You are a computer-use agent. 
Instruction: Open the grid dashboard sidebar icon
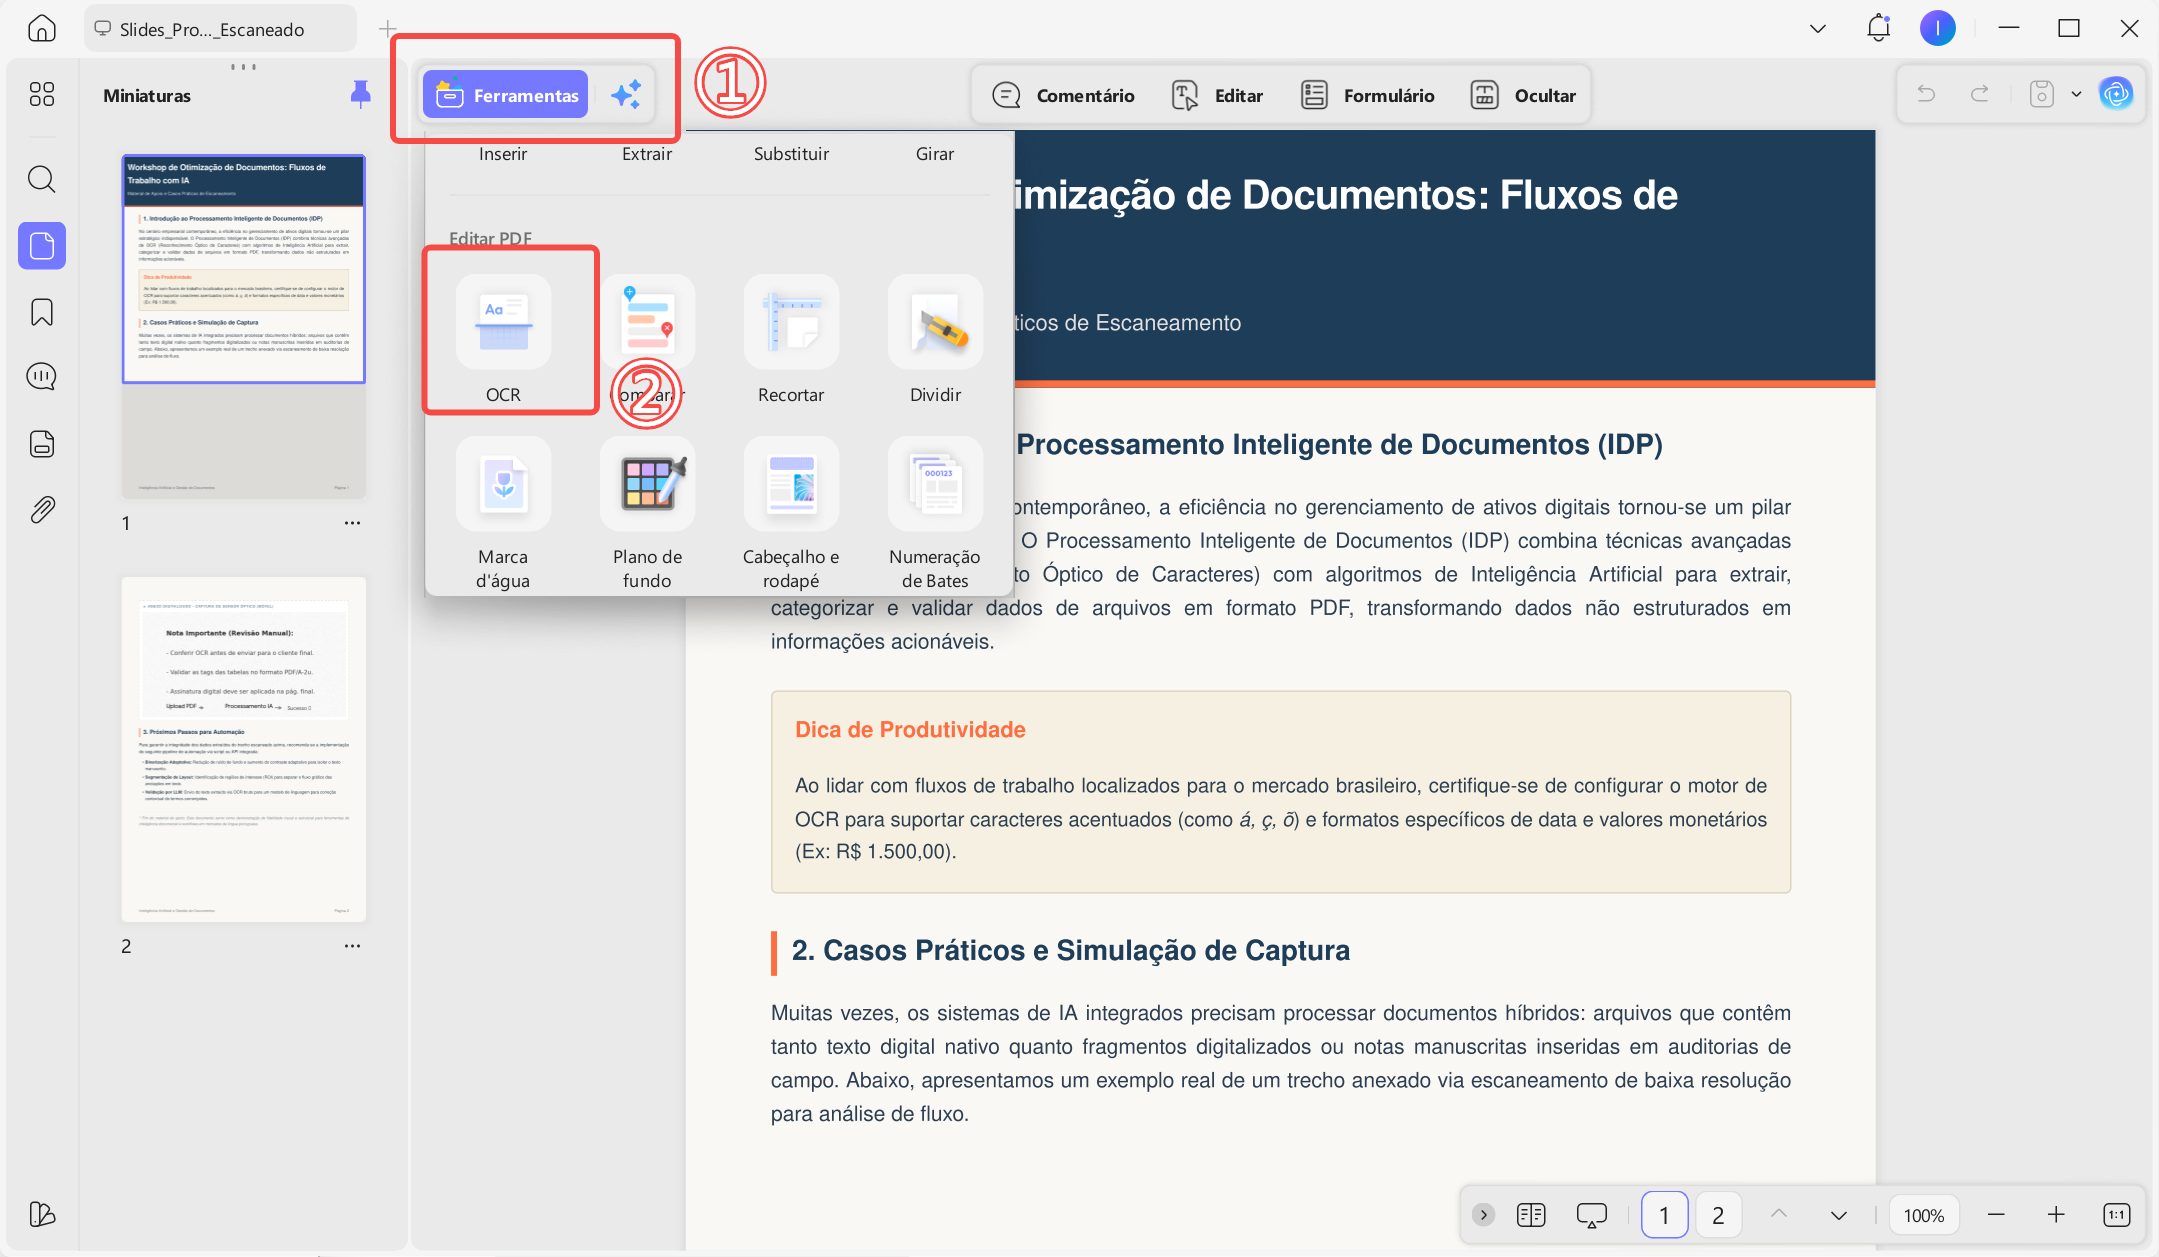(42, 94)
